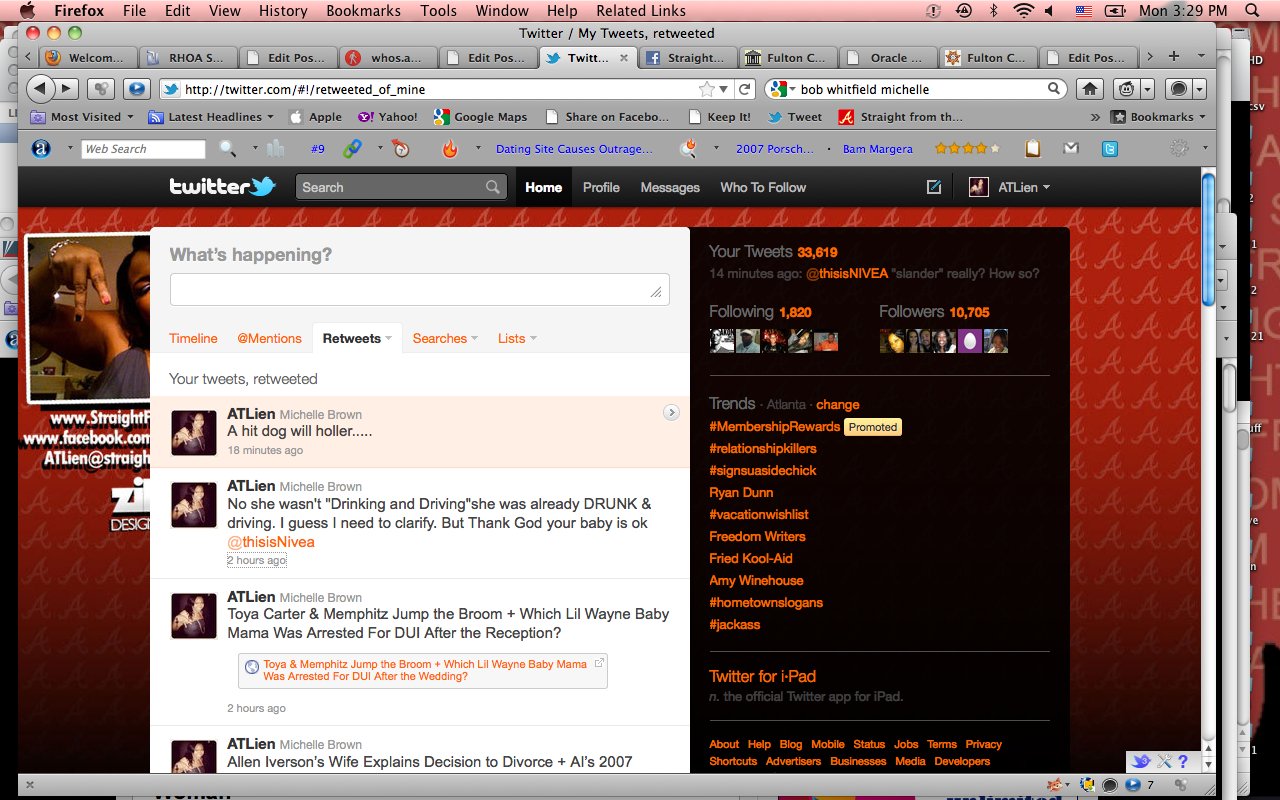Click the star rating in the toolbar
1280x800 pixels.
tap(966, 149)
